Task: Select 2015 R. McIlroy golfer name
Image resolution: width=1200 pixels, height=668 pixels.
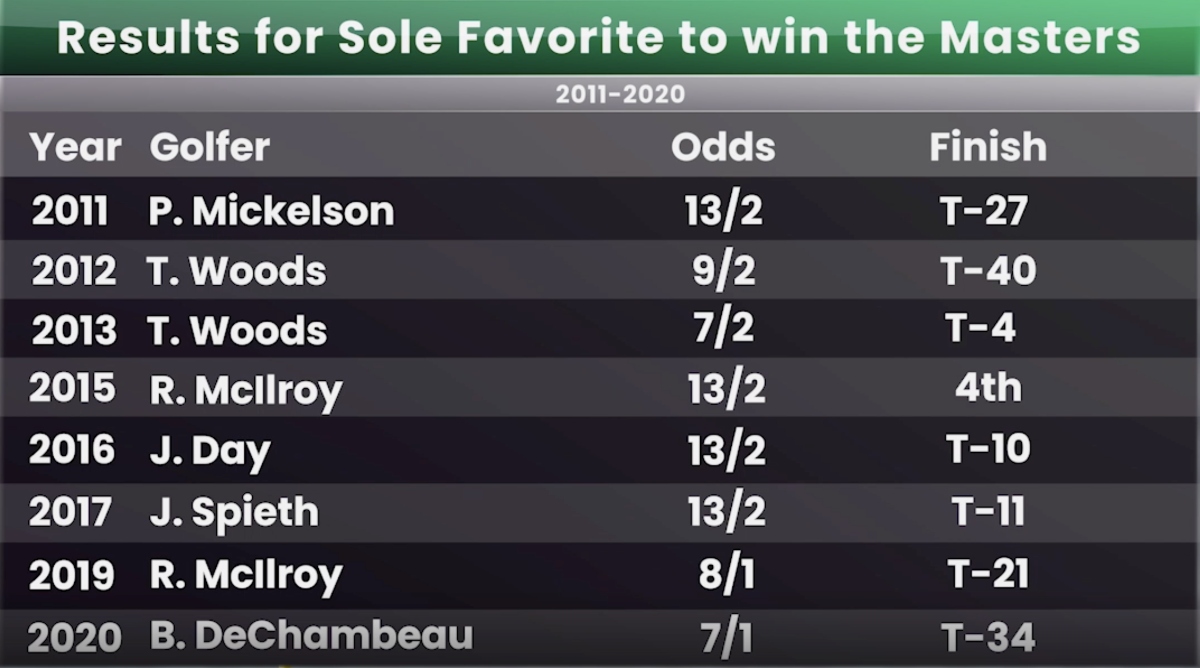Action: point(246,390)
